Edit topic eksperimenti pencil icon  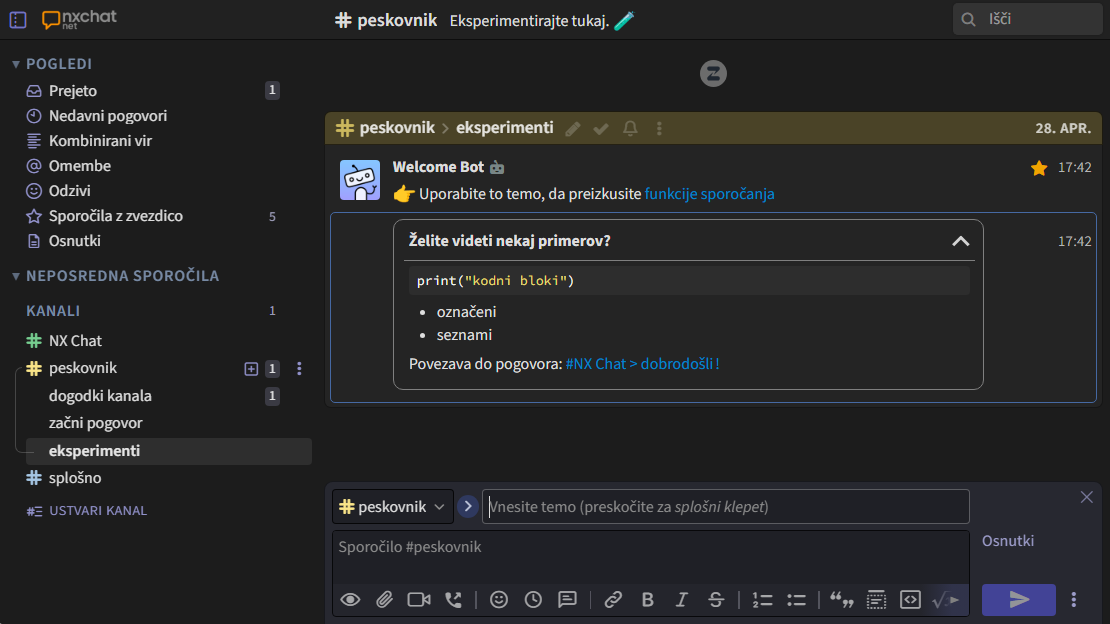click(x=573, y=128)
